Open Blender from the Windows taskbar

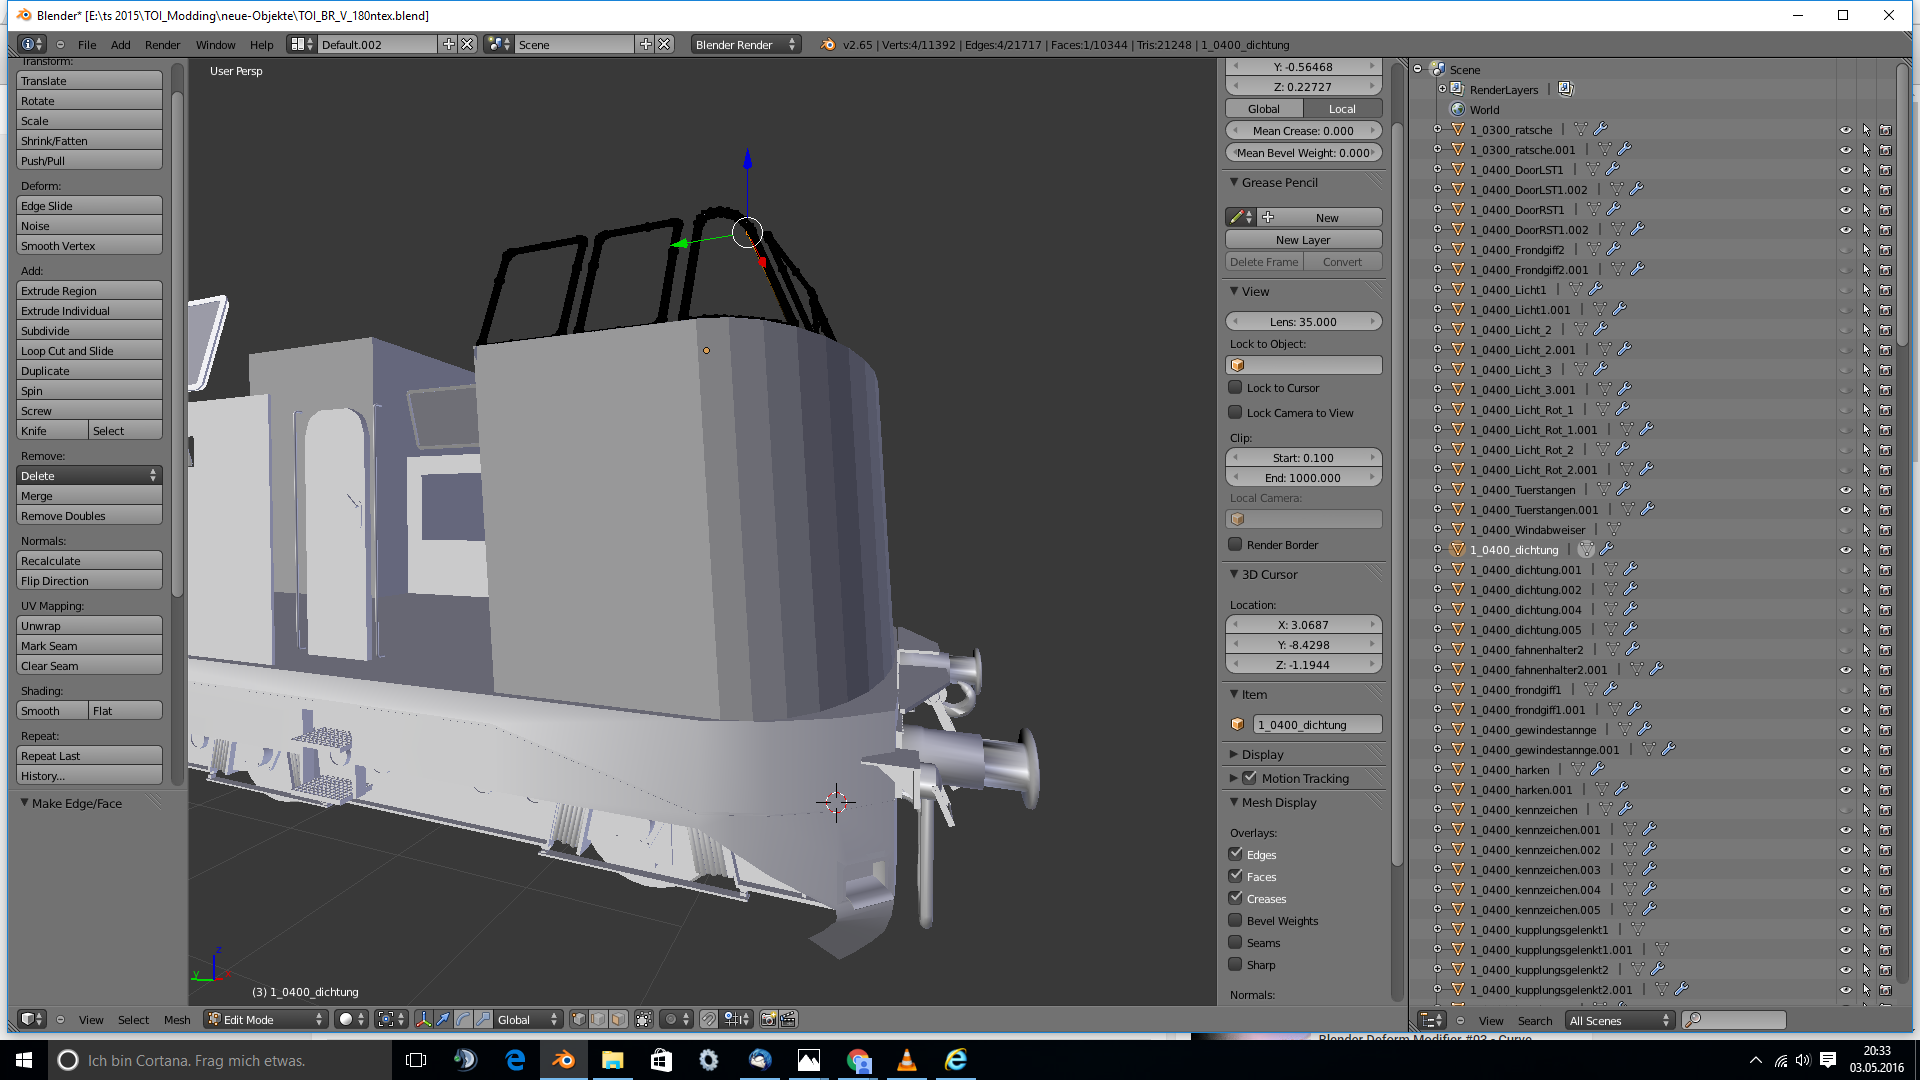point(563,1060)
